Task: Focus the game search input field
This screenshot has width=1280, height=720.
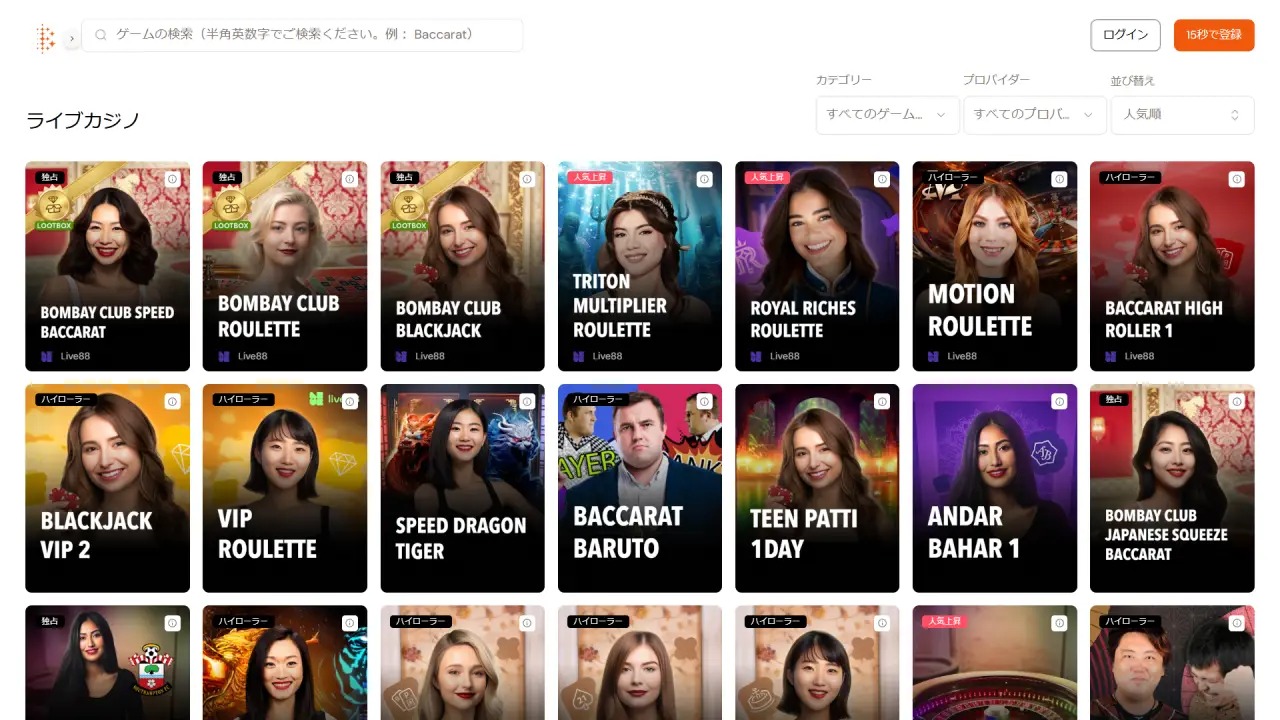Action: tap(302, 35)
